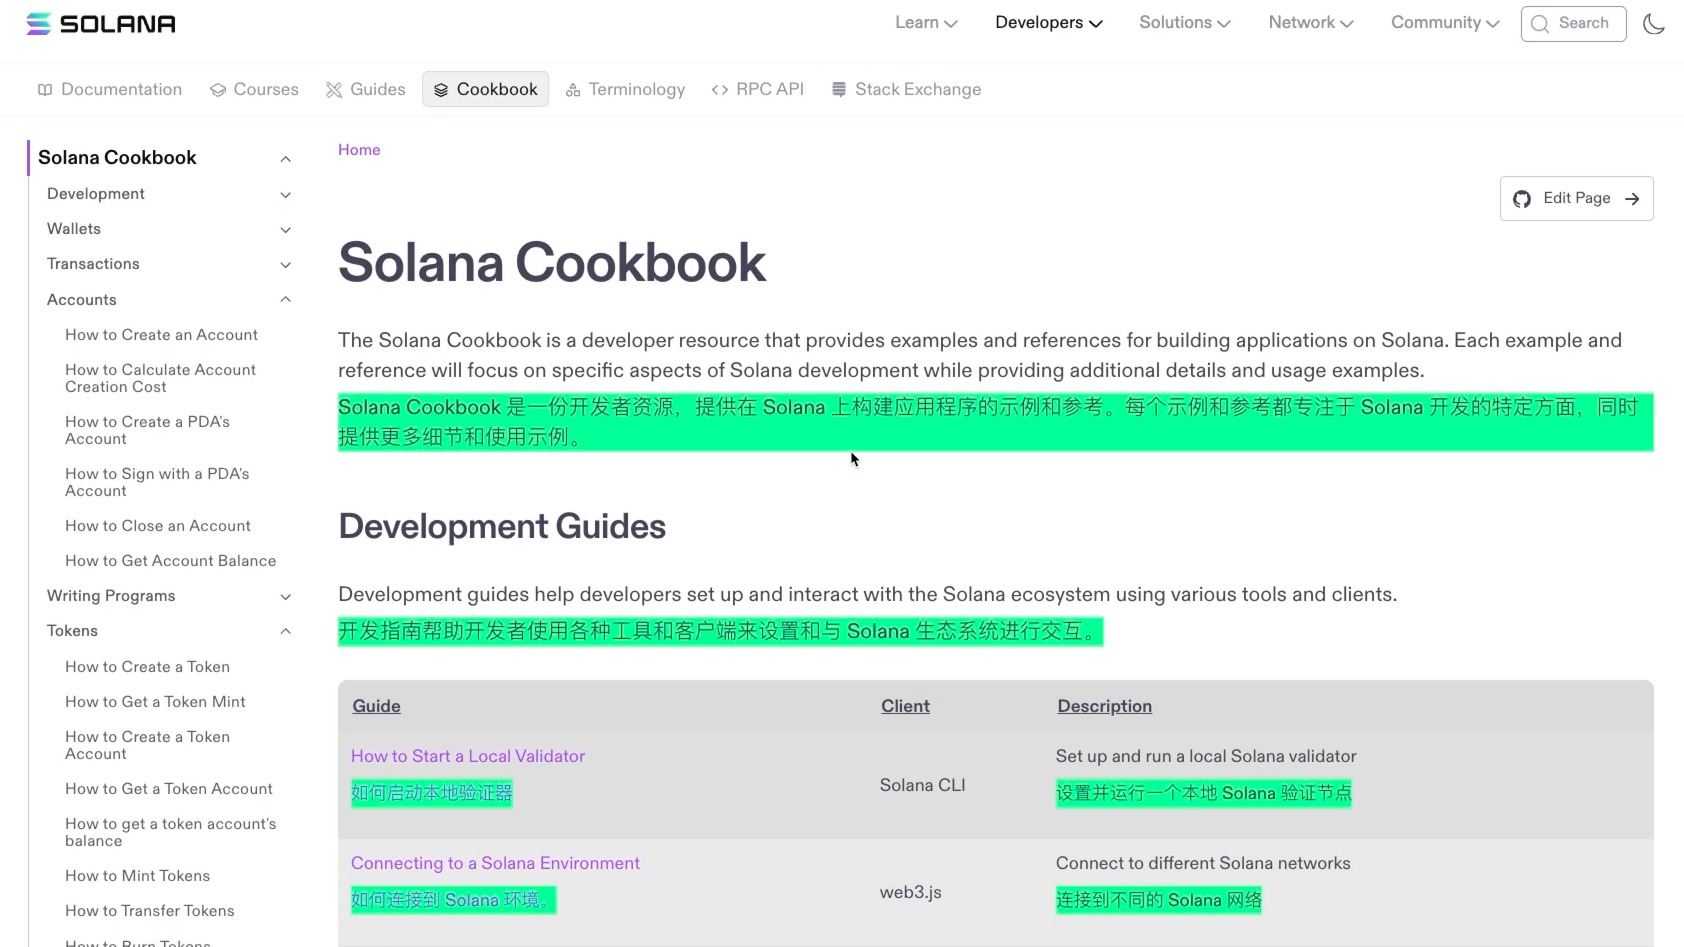Open the Learn menu

926,22
